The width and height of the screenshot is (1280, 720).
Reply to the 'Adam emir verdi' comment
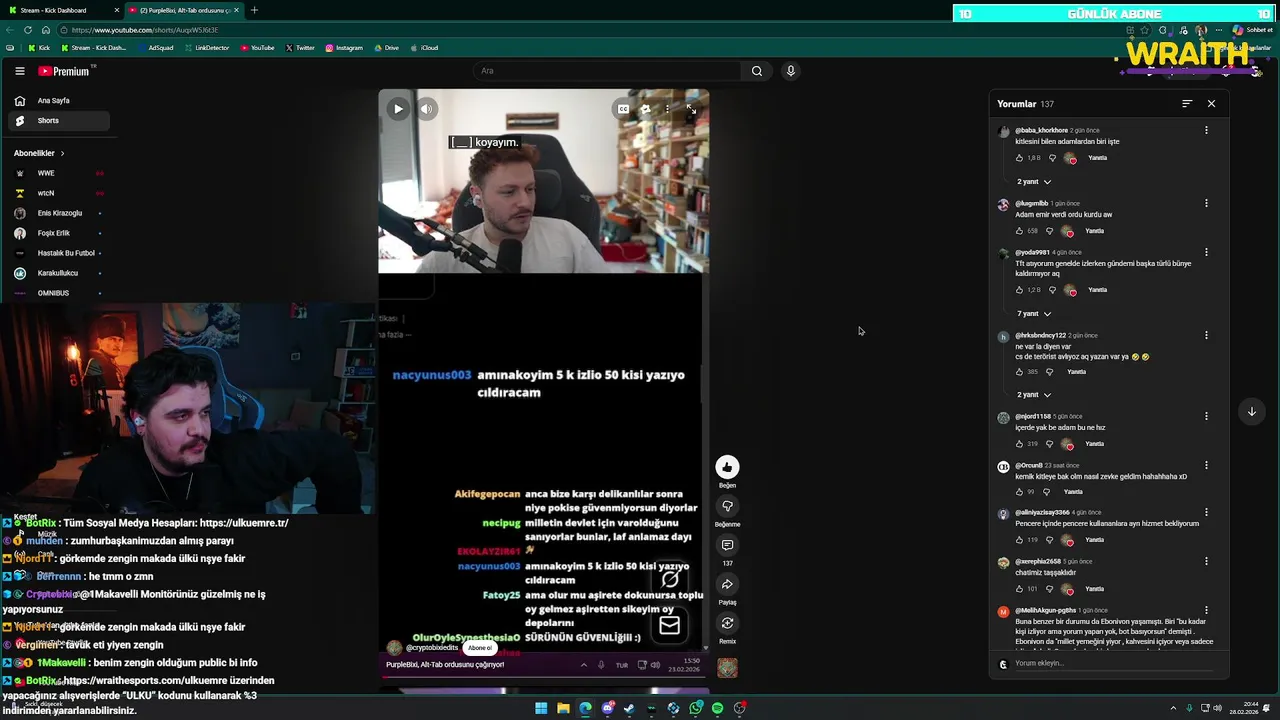coord(1095,231)
